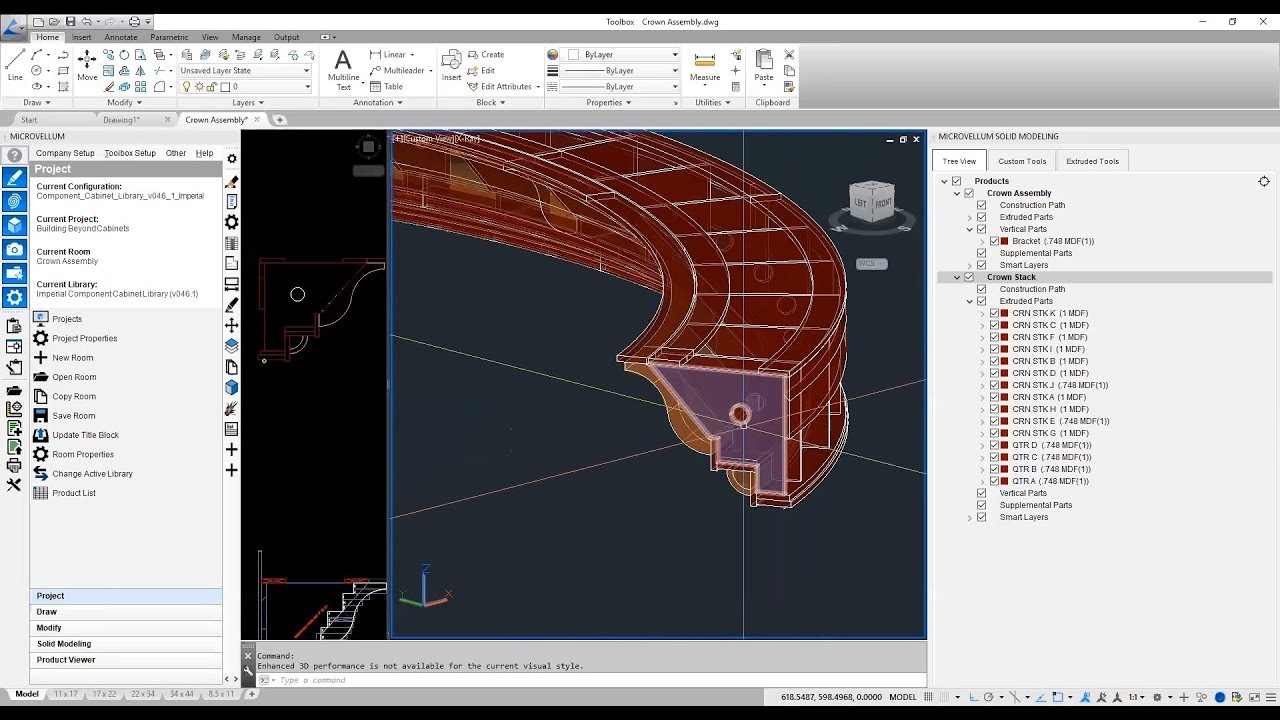1280x720 pixels.
Task: Collapse the Crown Assembly tree node
Action: coord(957,193)
